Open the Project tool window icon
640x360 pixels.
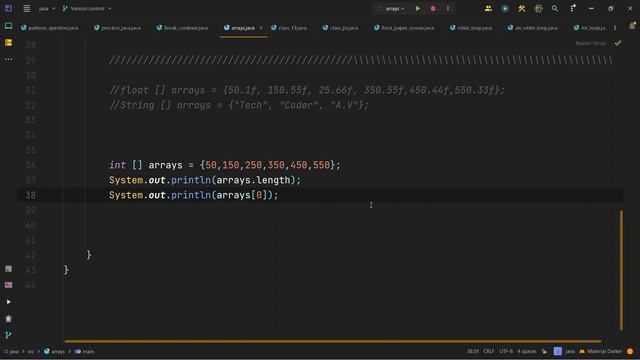coord(8,26)
